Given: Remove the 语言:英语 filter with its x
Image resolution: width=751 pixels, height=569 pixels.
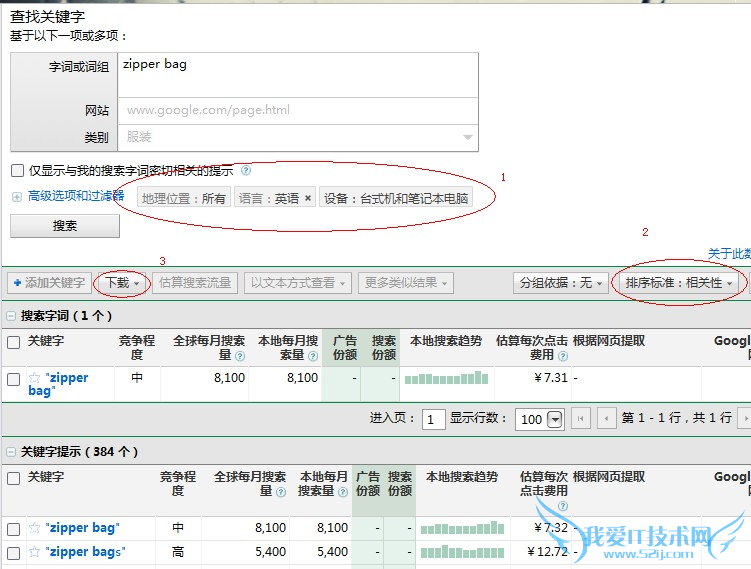Looking at the screenshot, I should click(307, 198).
